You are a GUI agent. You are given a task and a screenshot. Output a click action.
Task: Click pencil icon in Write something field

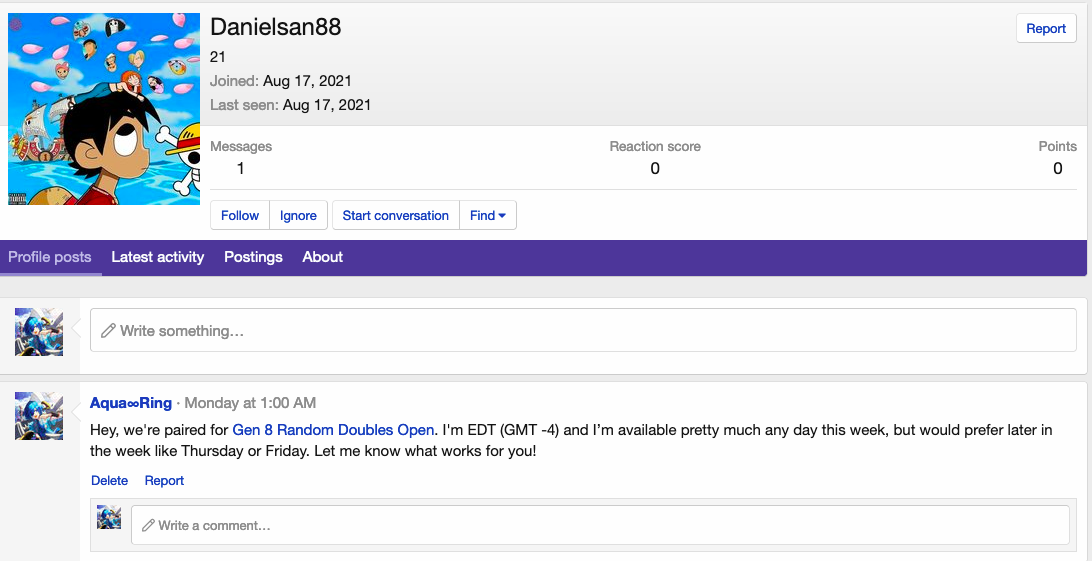pyautogui.click(x=108, y=331)
